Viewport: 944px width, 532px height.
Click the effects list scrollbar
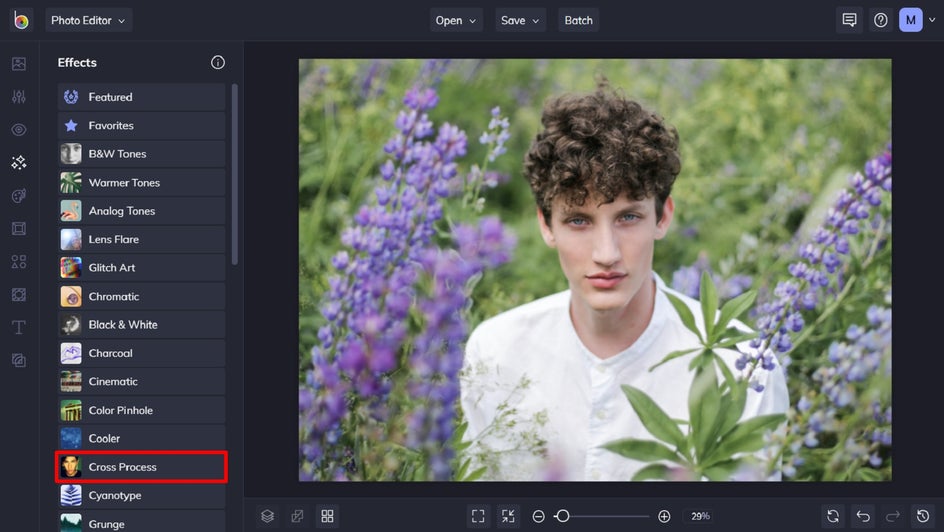[234, 174]
